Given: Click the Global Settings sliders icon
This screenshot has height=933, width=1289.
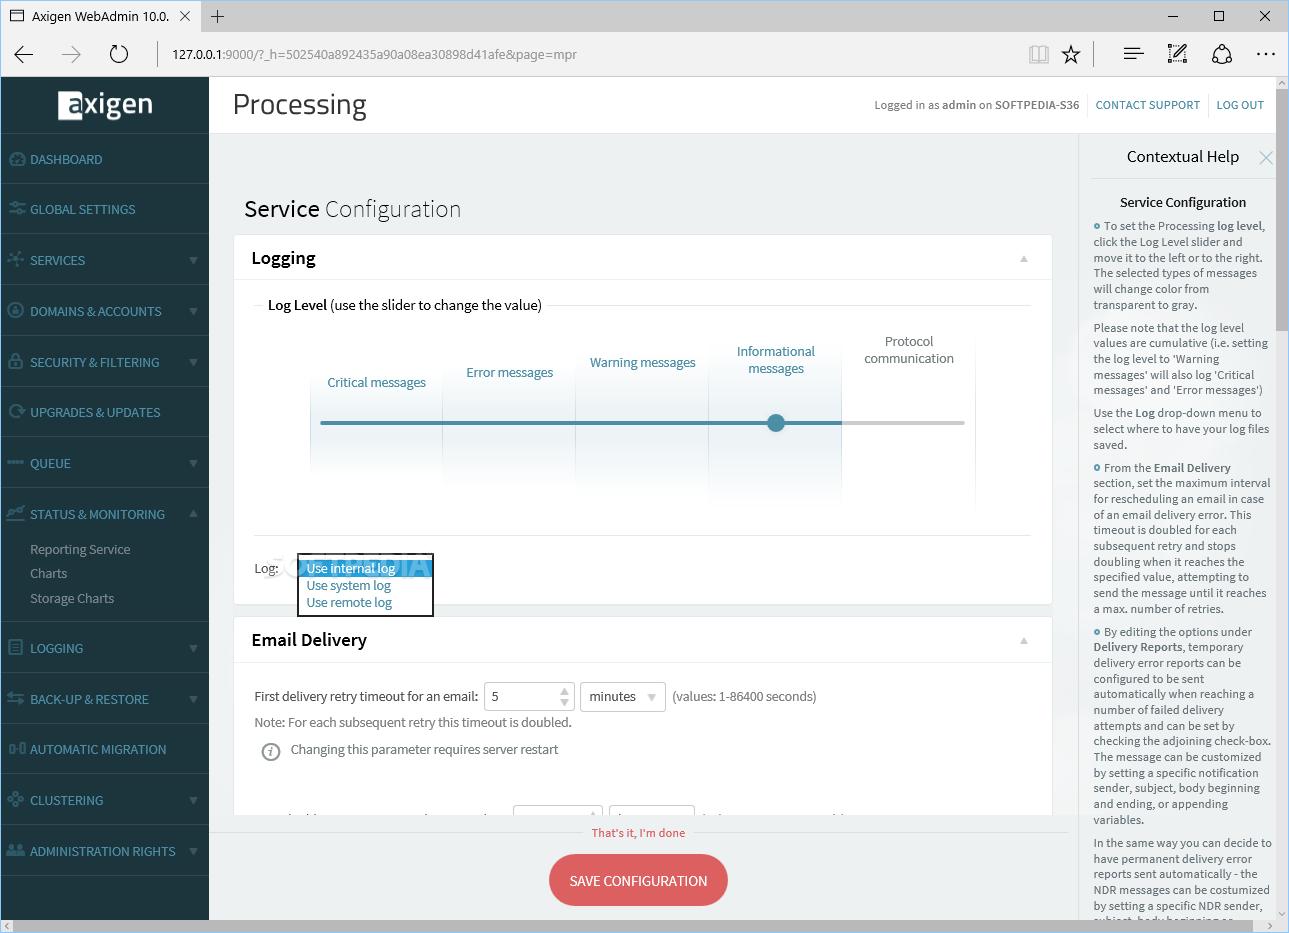Looking at the screenshot, I should [x=16, y=209].
